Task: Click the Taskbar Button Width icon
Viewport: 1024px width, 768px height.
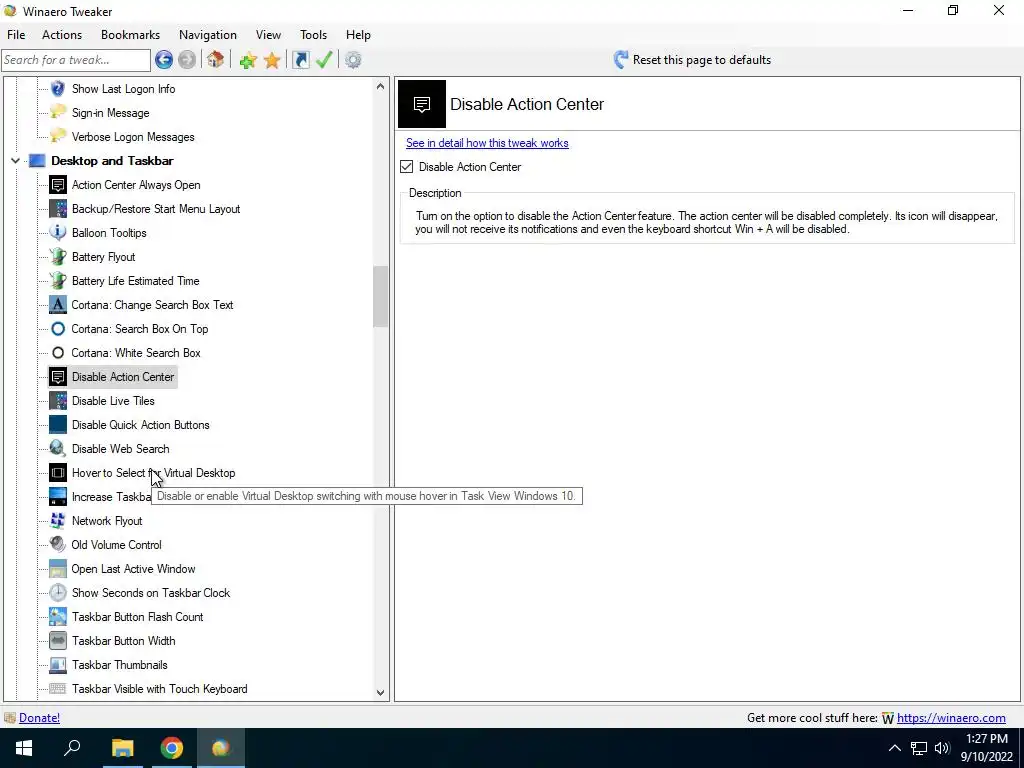Action: pyautogui.click(x=58, y=641)
